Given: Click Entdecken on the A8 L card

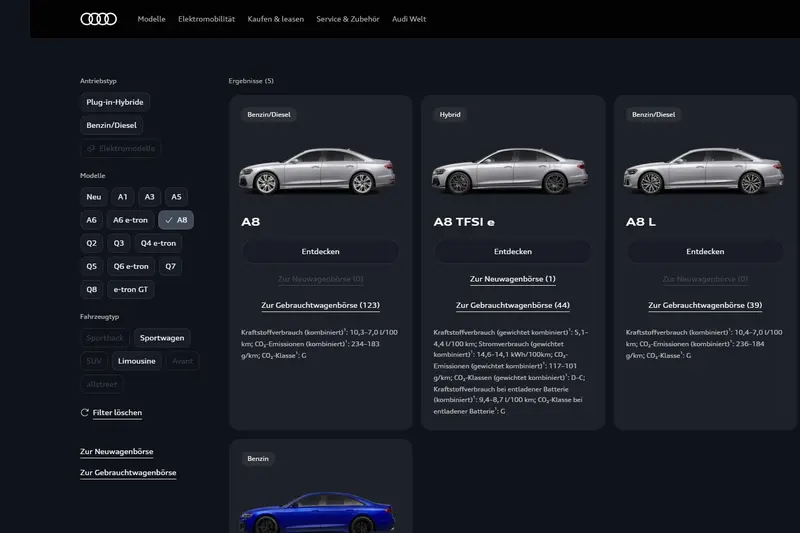Looking at the screenshot, I should point(705,252).
